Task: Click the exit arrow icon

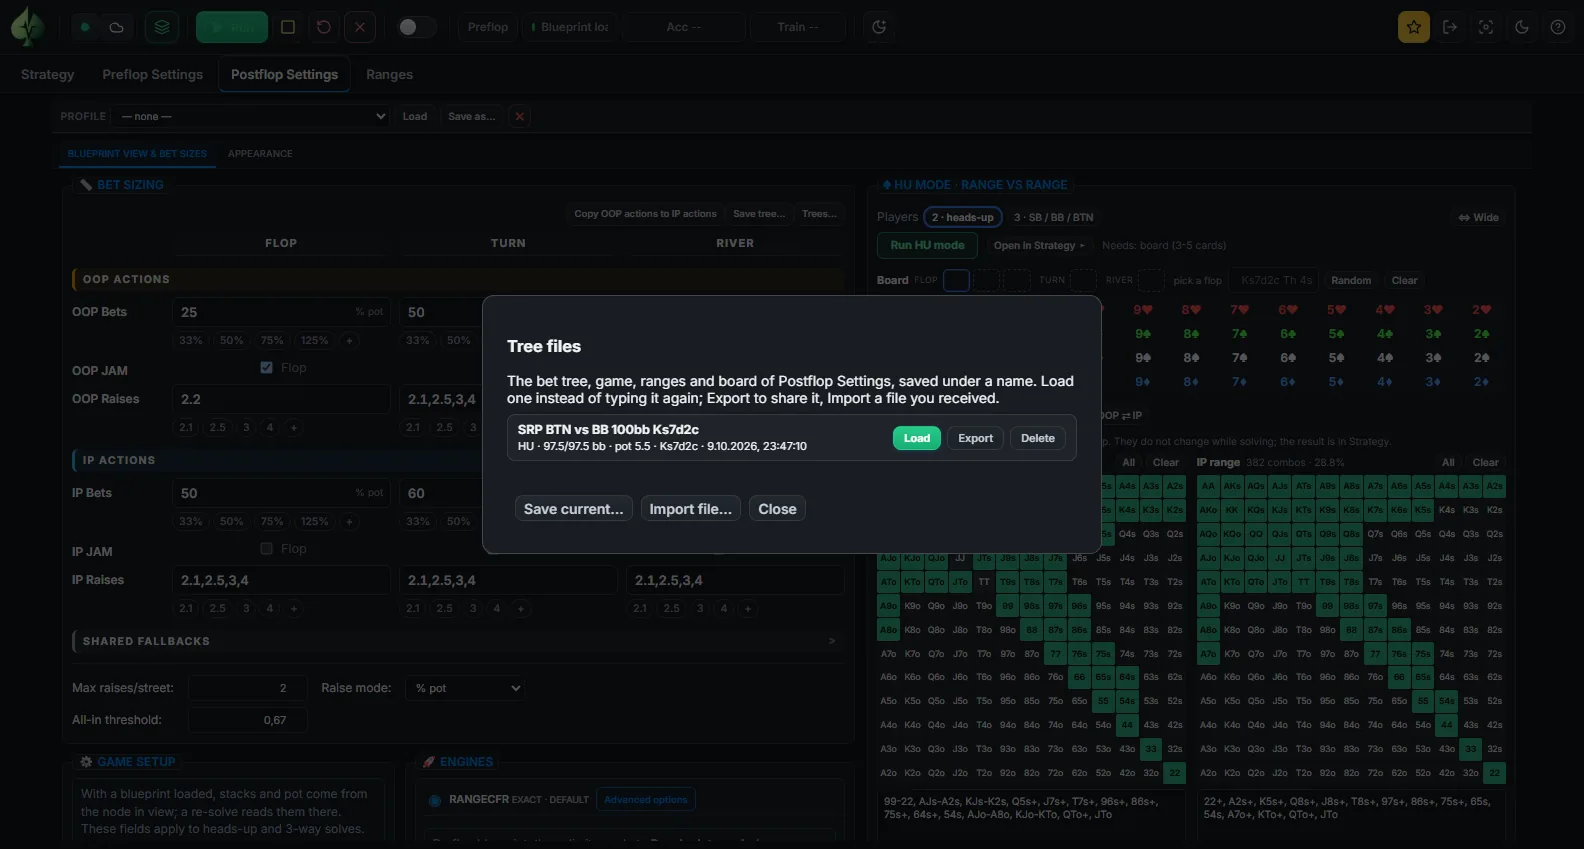Action: coord(1450,27)
